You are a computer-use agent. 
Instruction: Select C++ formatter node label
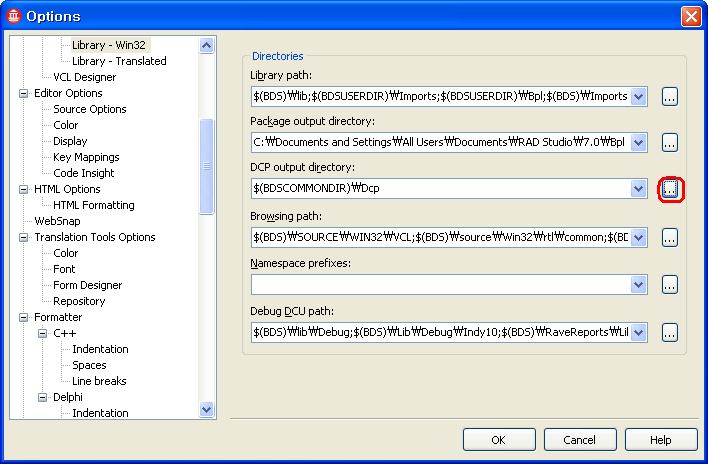[65, 334]
